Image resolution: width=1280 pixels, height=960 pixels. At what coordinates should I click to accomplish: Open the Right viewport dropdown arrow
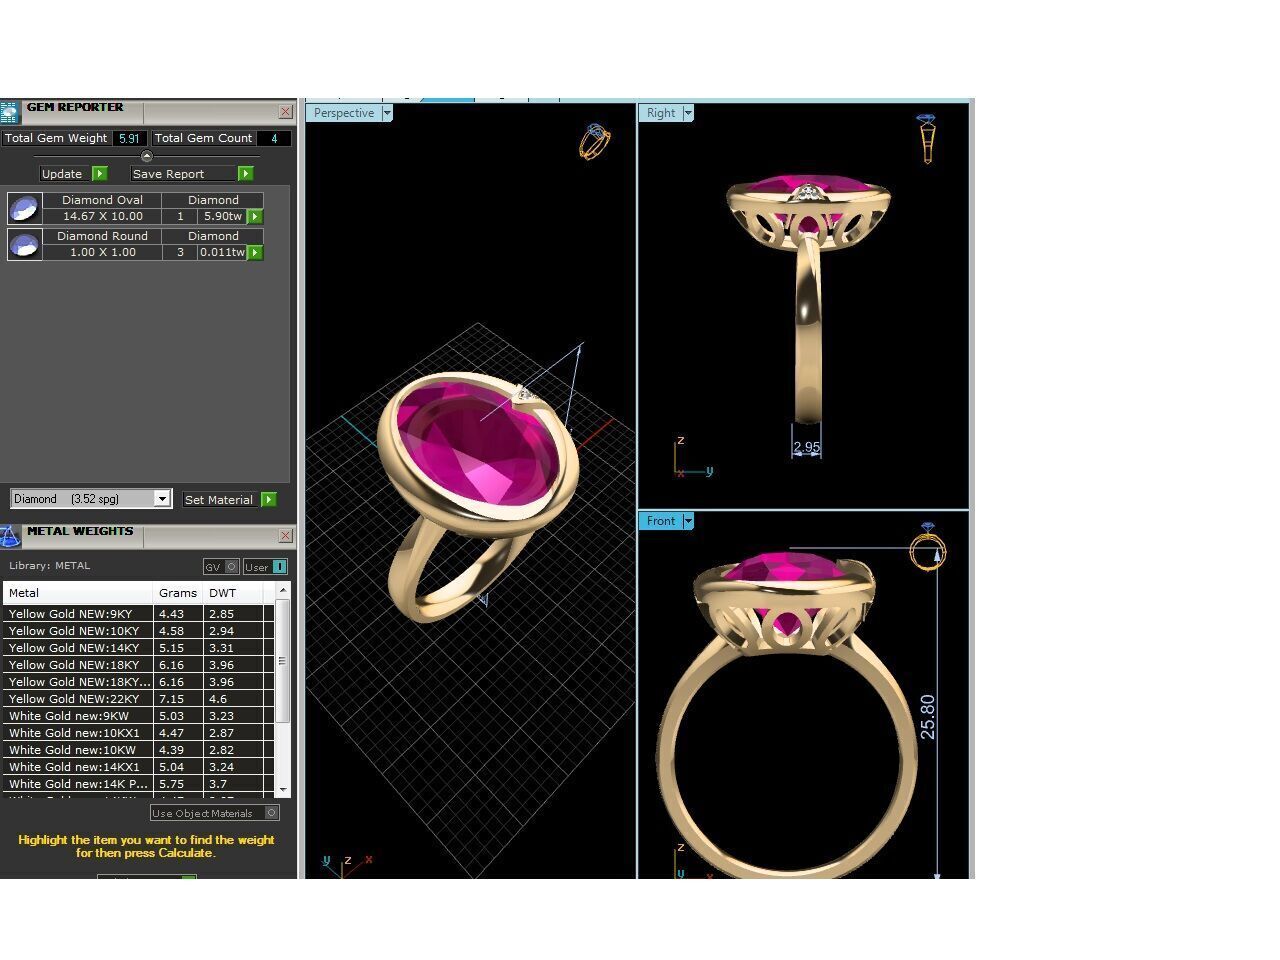pyautogui.click(x=688, y=113)
